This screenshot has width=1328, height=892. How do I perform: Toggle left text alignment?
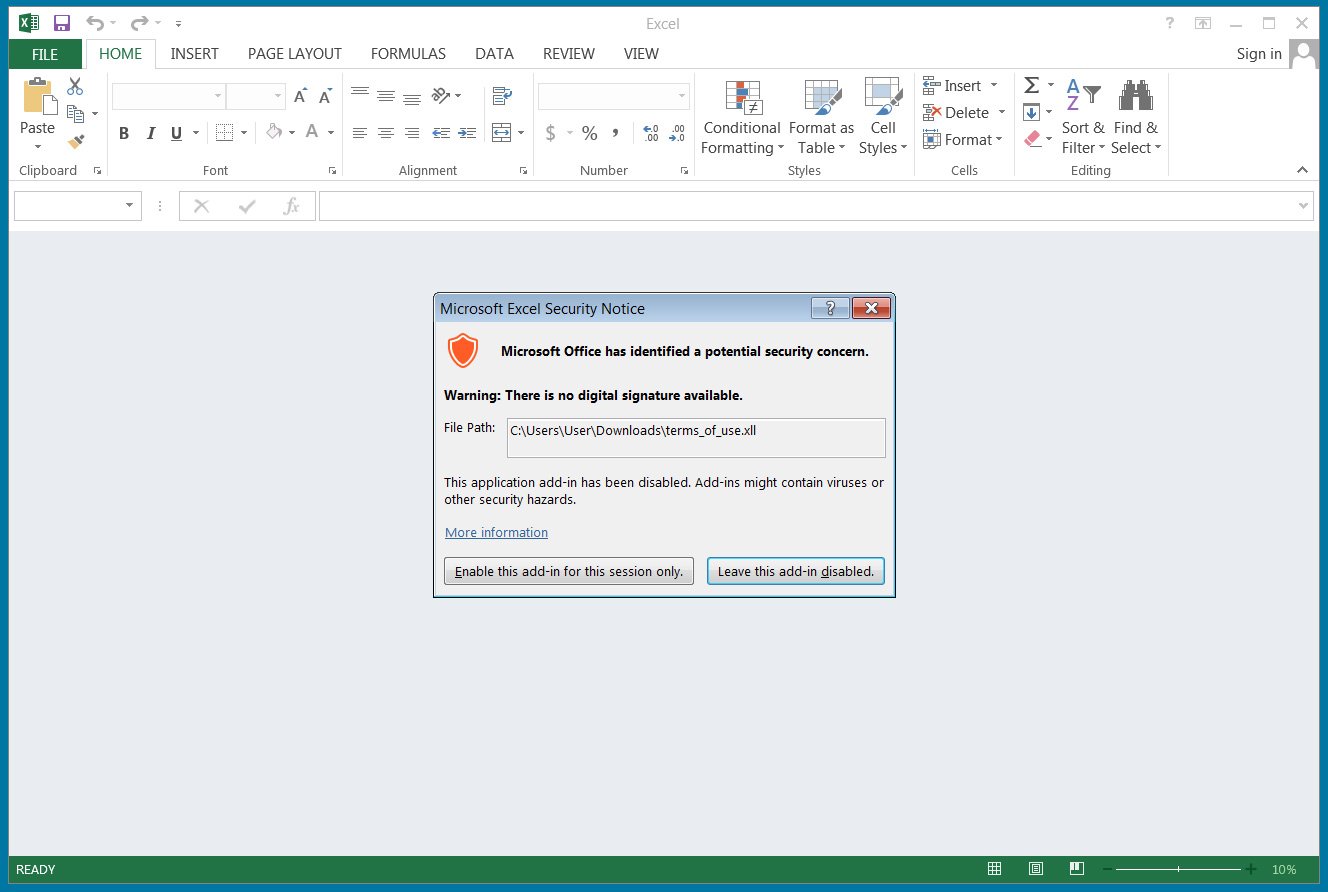tap(360, 132)
